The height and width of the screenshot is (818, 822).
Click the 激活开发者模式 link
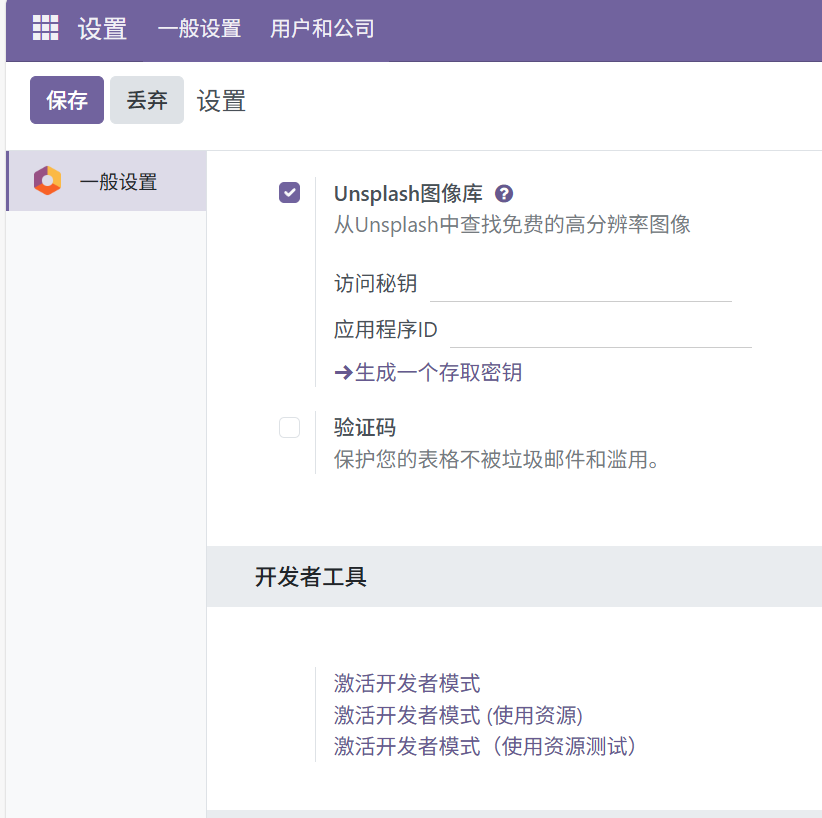point(407,684)
